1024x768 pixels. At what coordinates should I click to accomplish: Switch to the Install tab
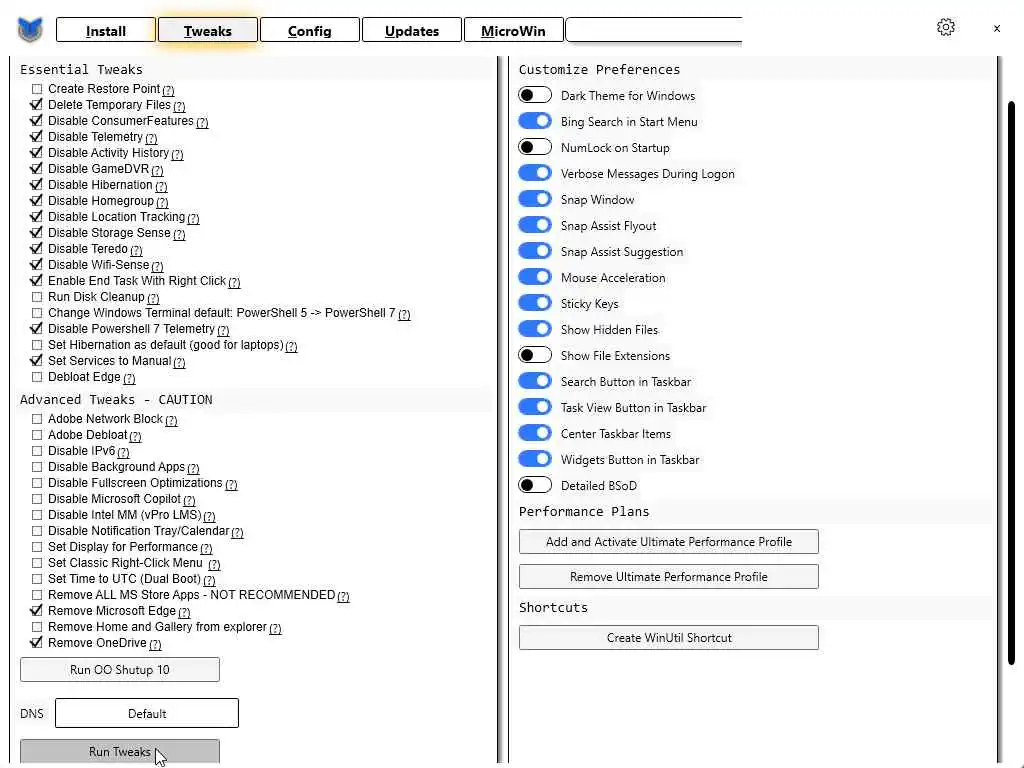[106, 31]
